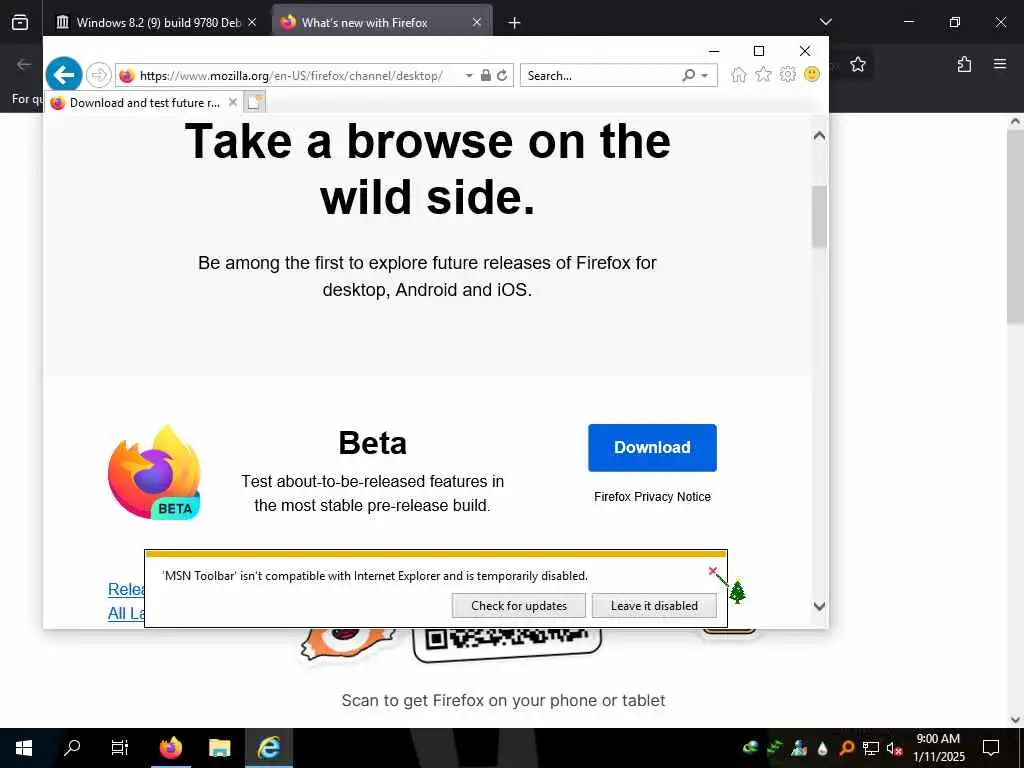
Task: Expand the IE address bar autocomplete dropdown arrow
Action: click(x=468, y=76)
